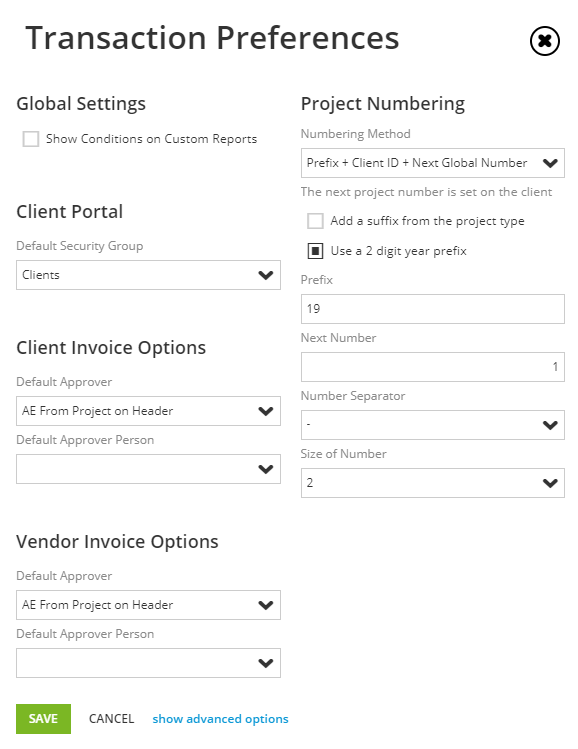This screenshot has height=749, width=578.
Task: Open the Default Security Group dropdown
Action: pos(149,275)
